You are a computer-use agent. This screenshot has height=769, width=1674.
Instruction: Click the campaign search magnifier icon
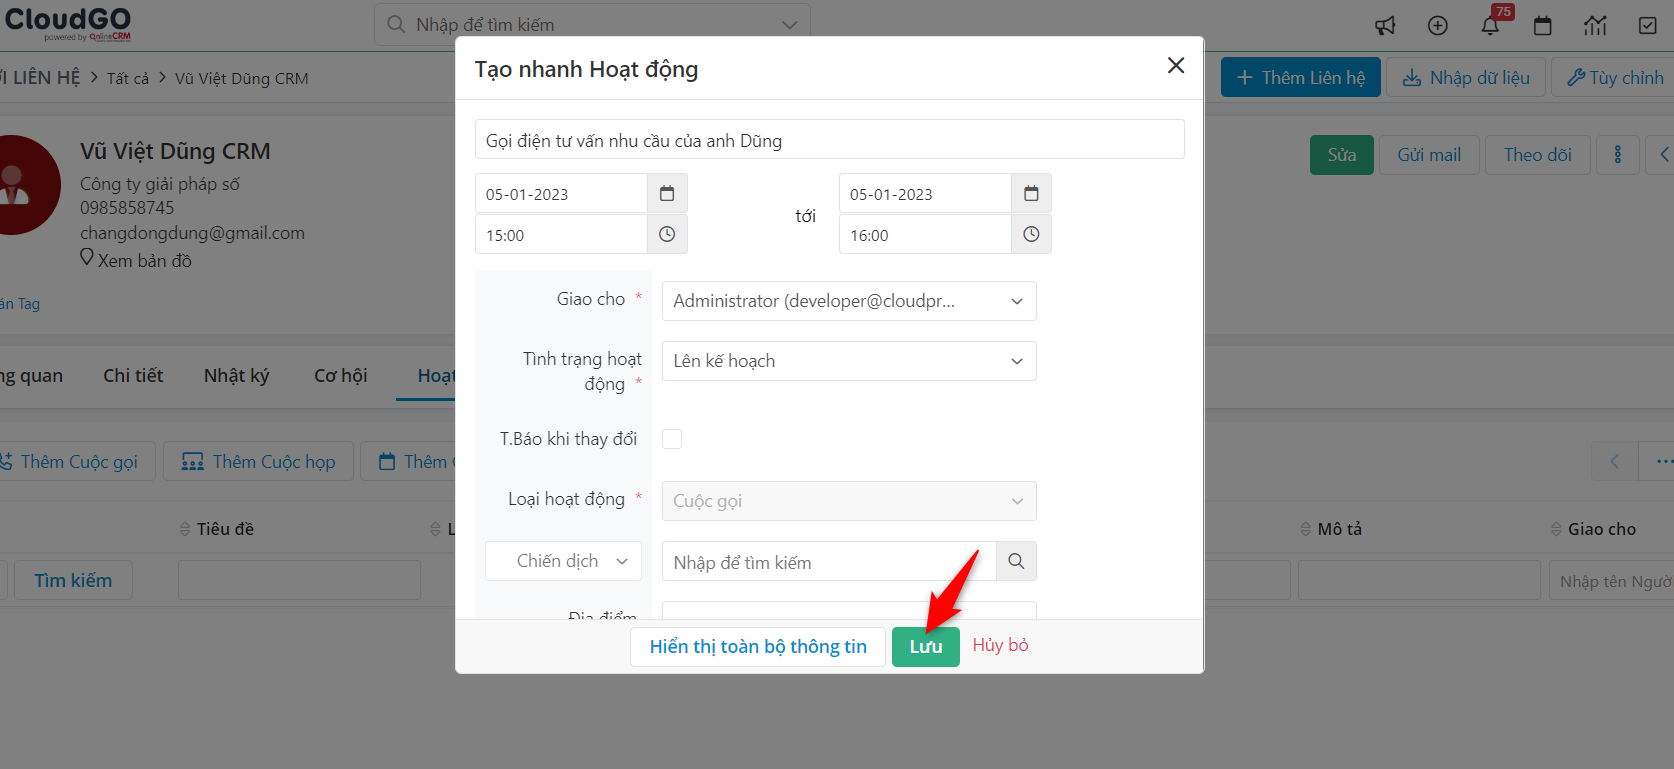click(x=1016, y=561)
